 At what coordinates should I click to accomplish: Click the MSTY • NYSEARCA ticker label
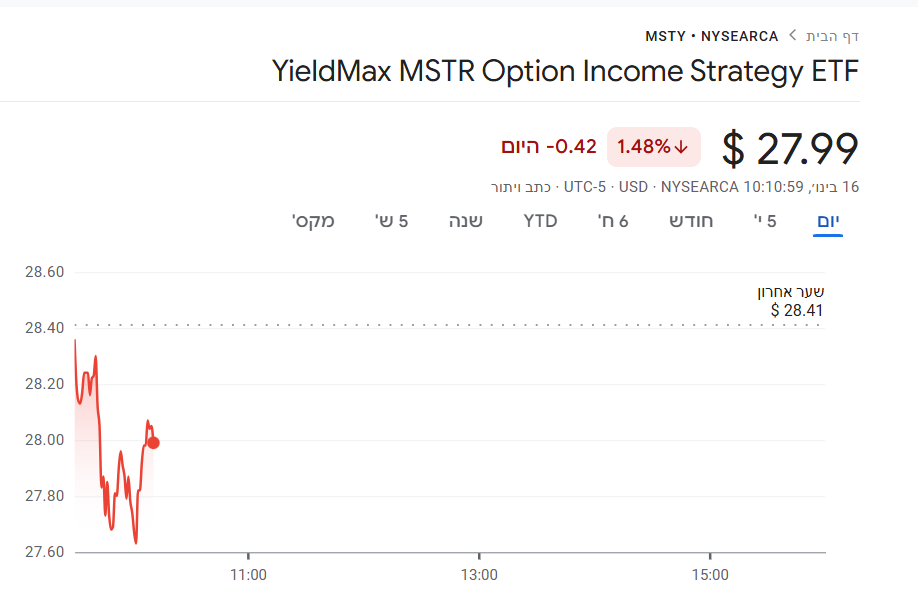pos(711,36)
